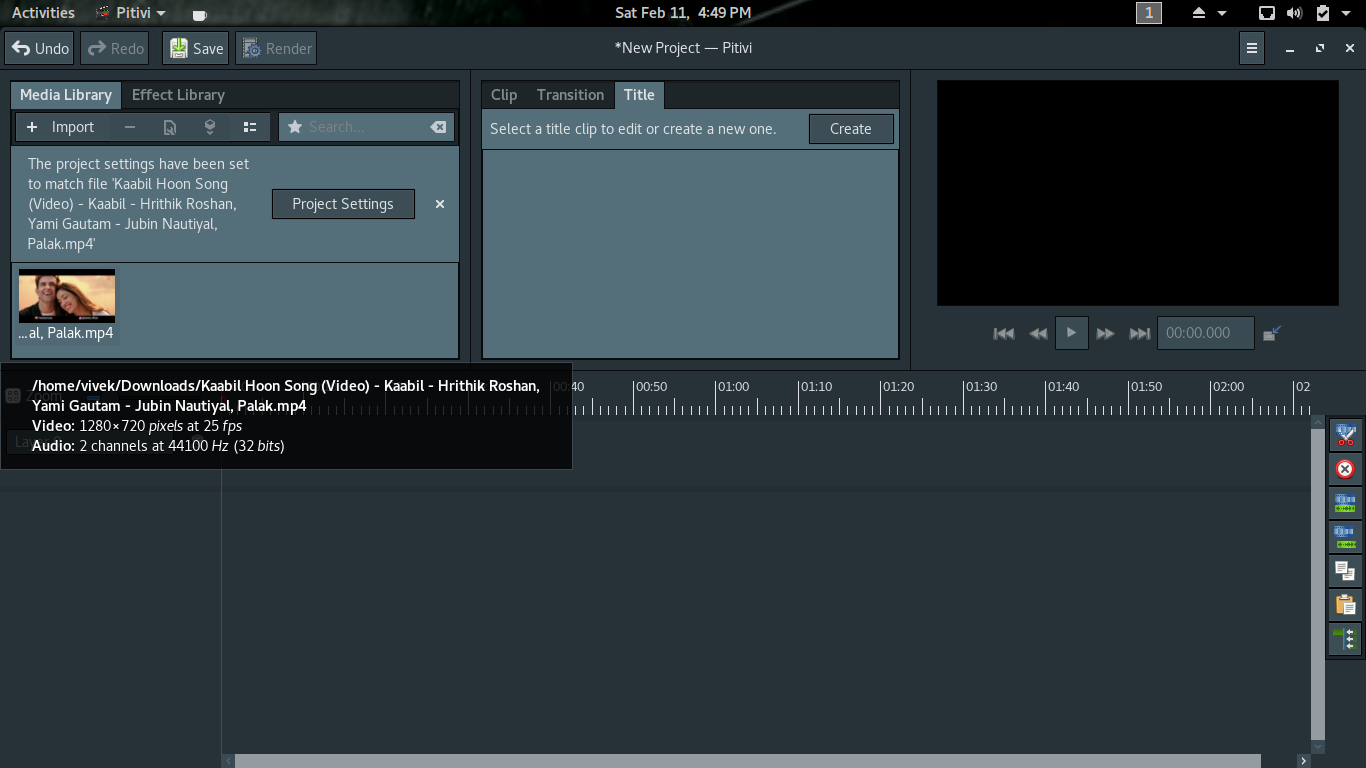
Task: Click the coffee cup icon in top bar
Action: (200, 14)
